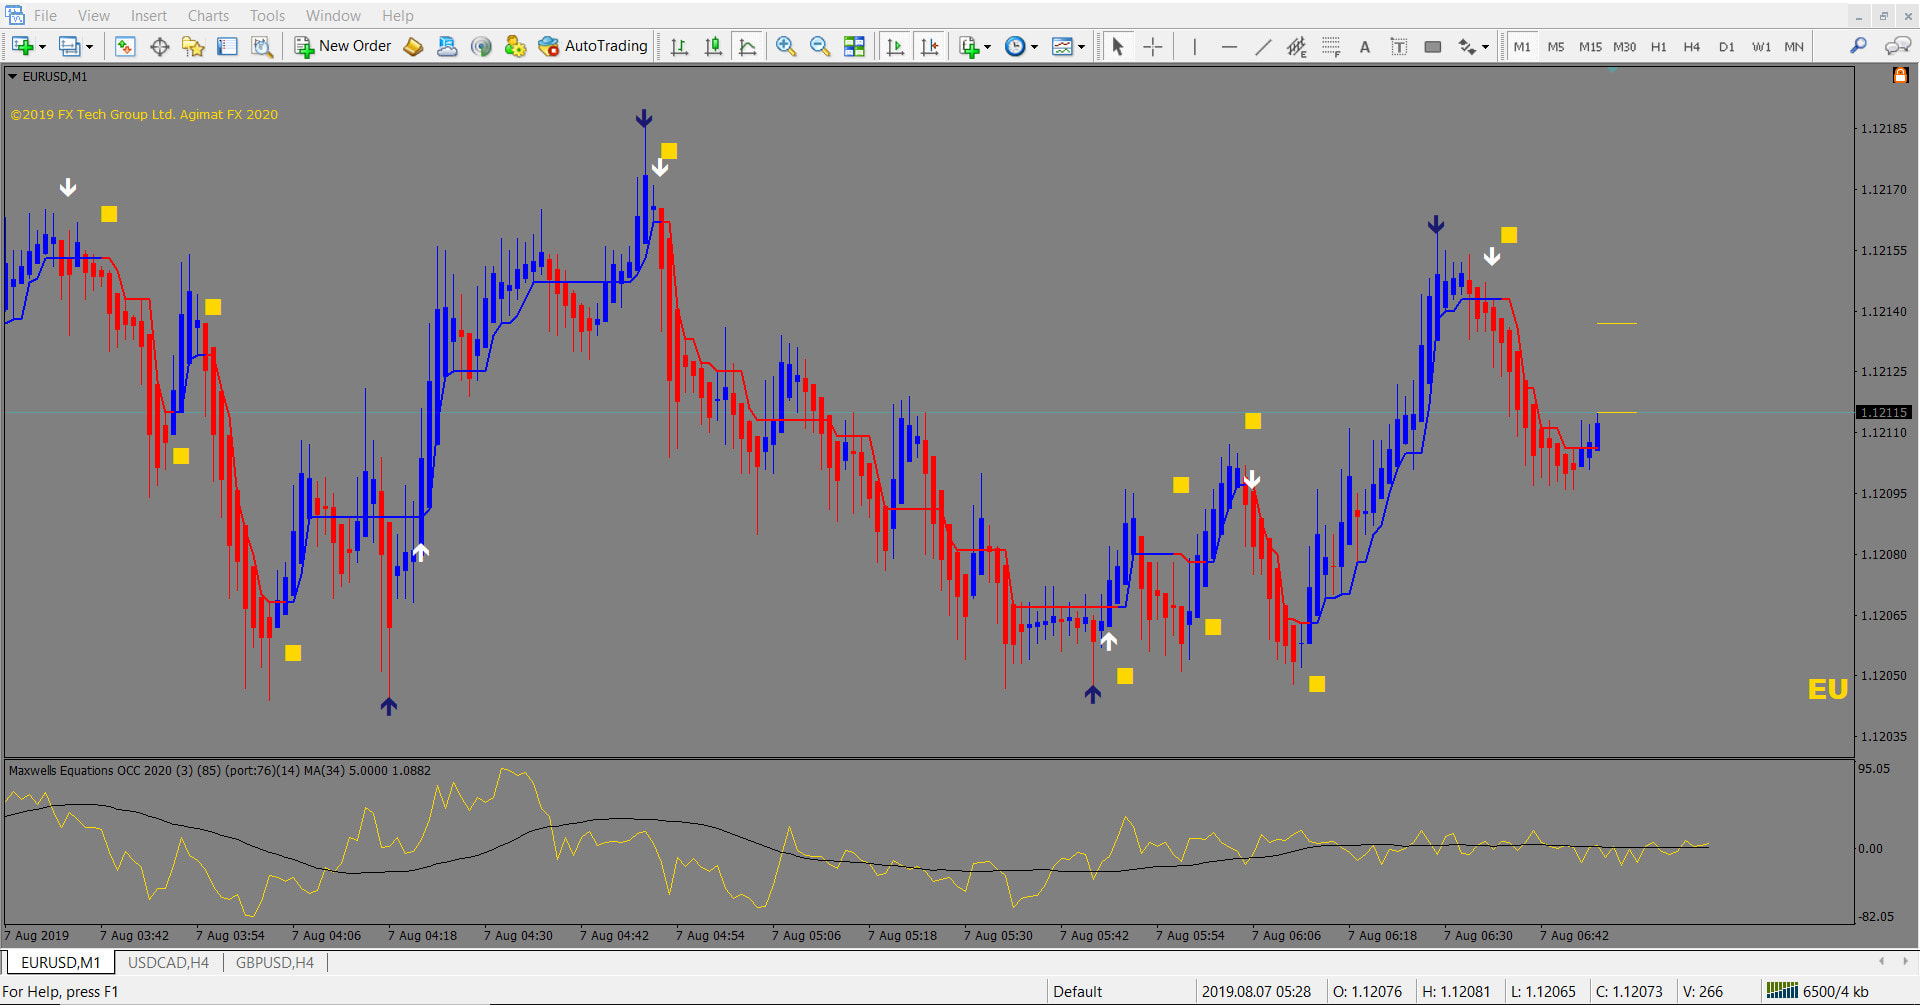Switch to the M15 timeframe

point(1590,46)
